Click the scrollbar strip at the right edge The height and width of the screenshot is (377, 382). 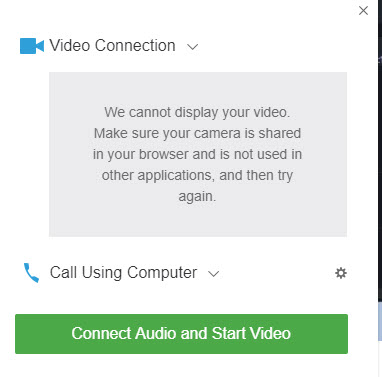pyautogui.click(x=380, y=322)
